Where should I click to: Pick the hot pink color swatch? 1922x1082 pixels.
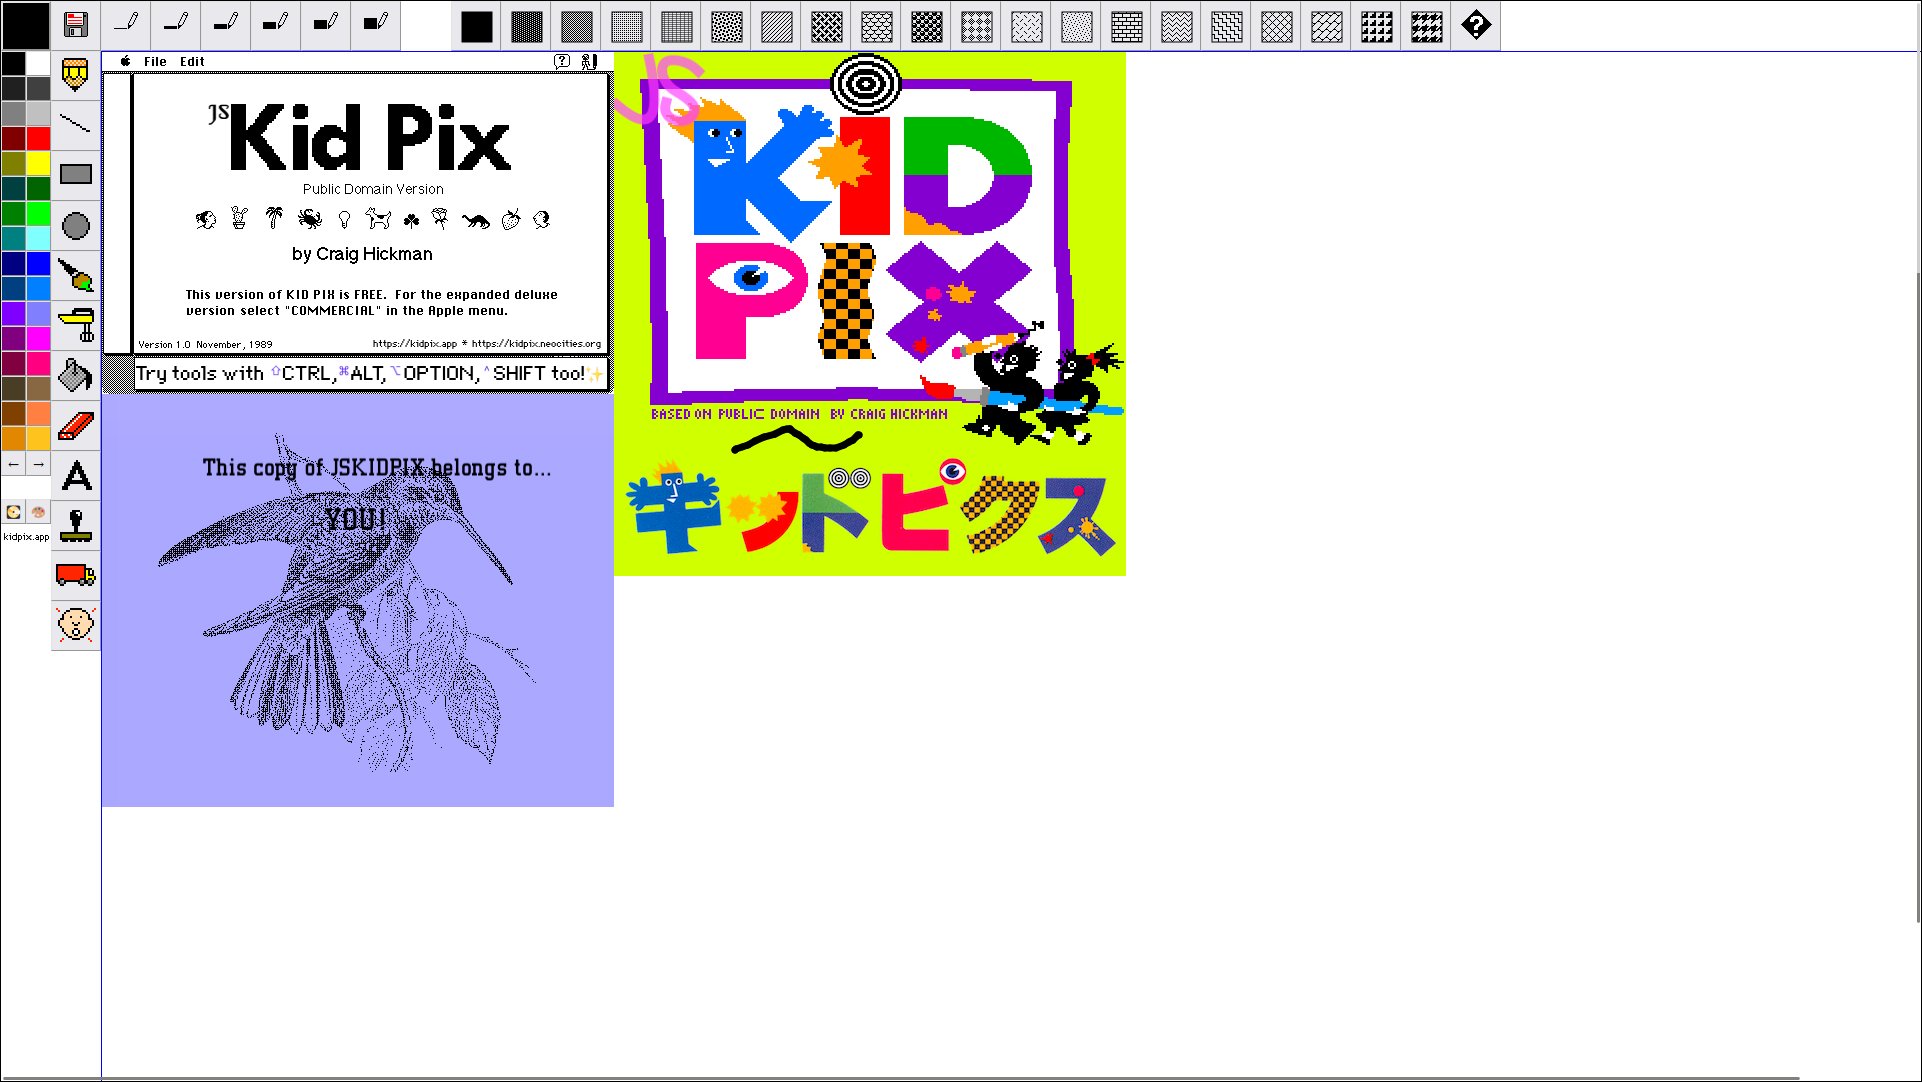[38, 363]
